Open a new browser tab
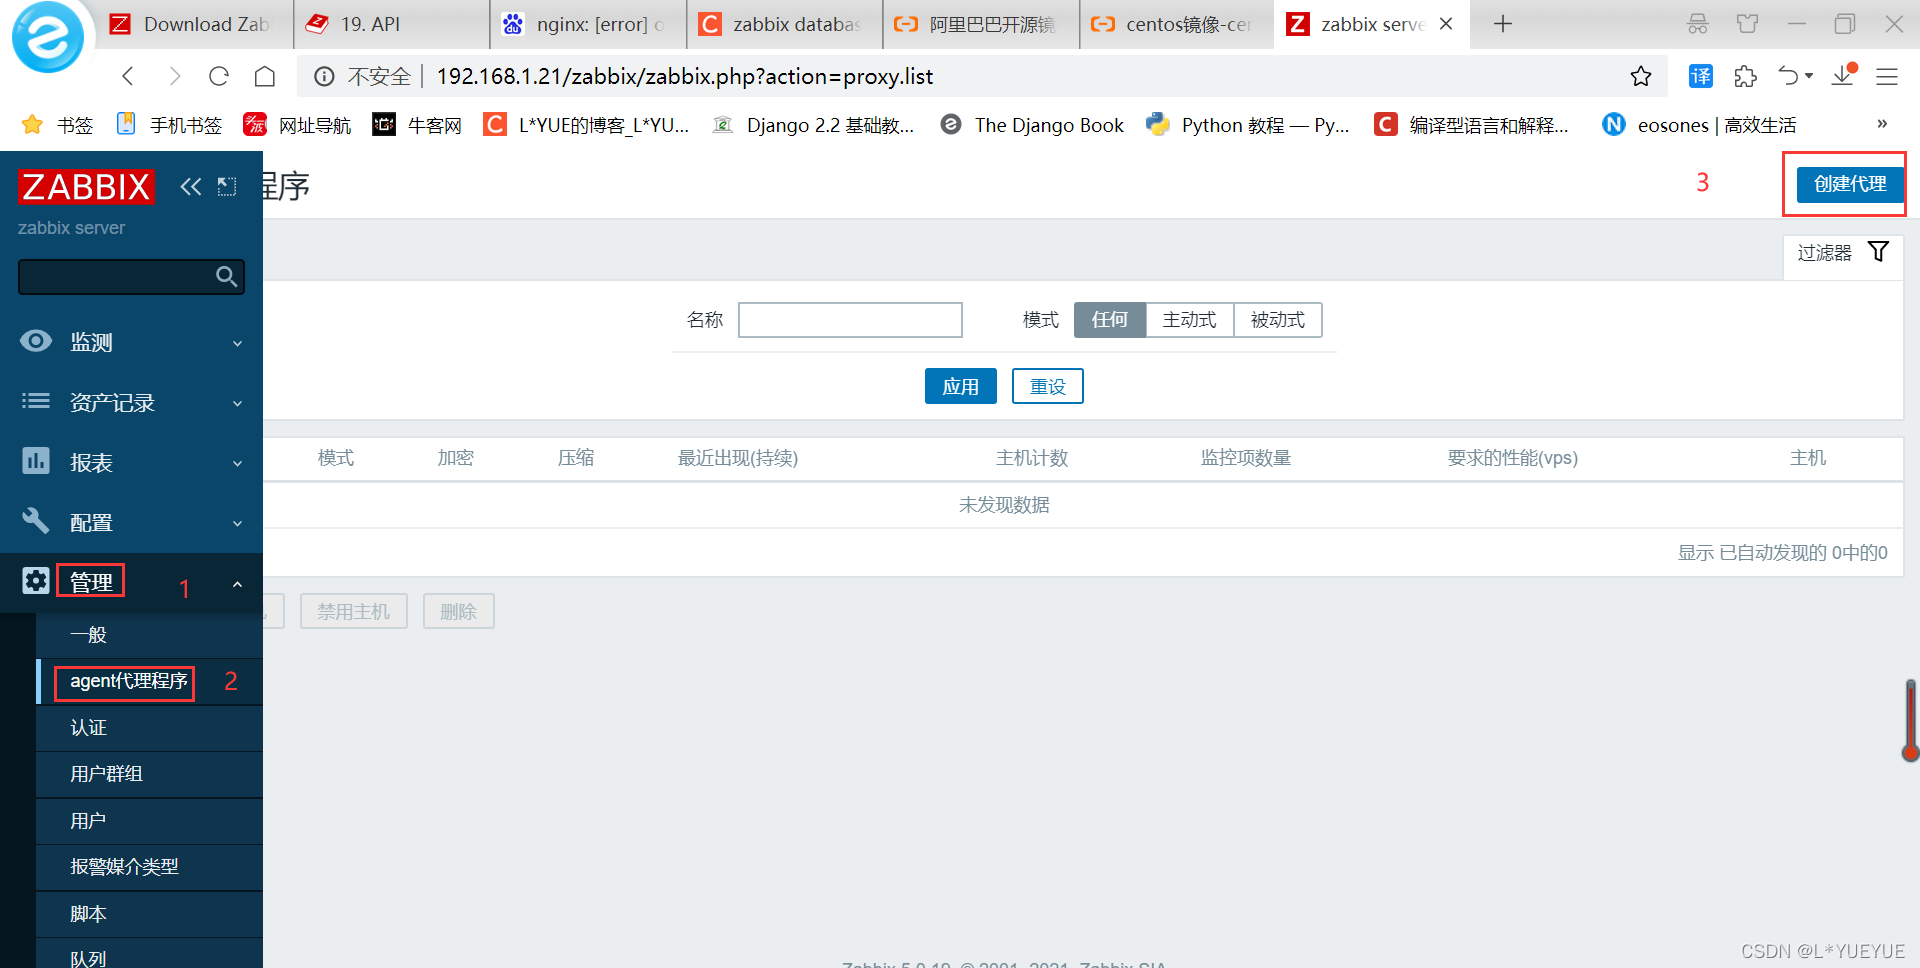Viewport: 1920px width, 968px height. (1502, 24)
